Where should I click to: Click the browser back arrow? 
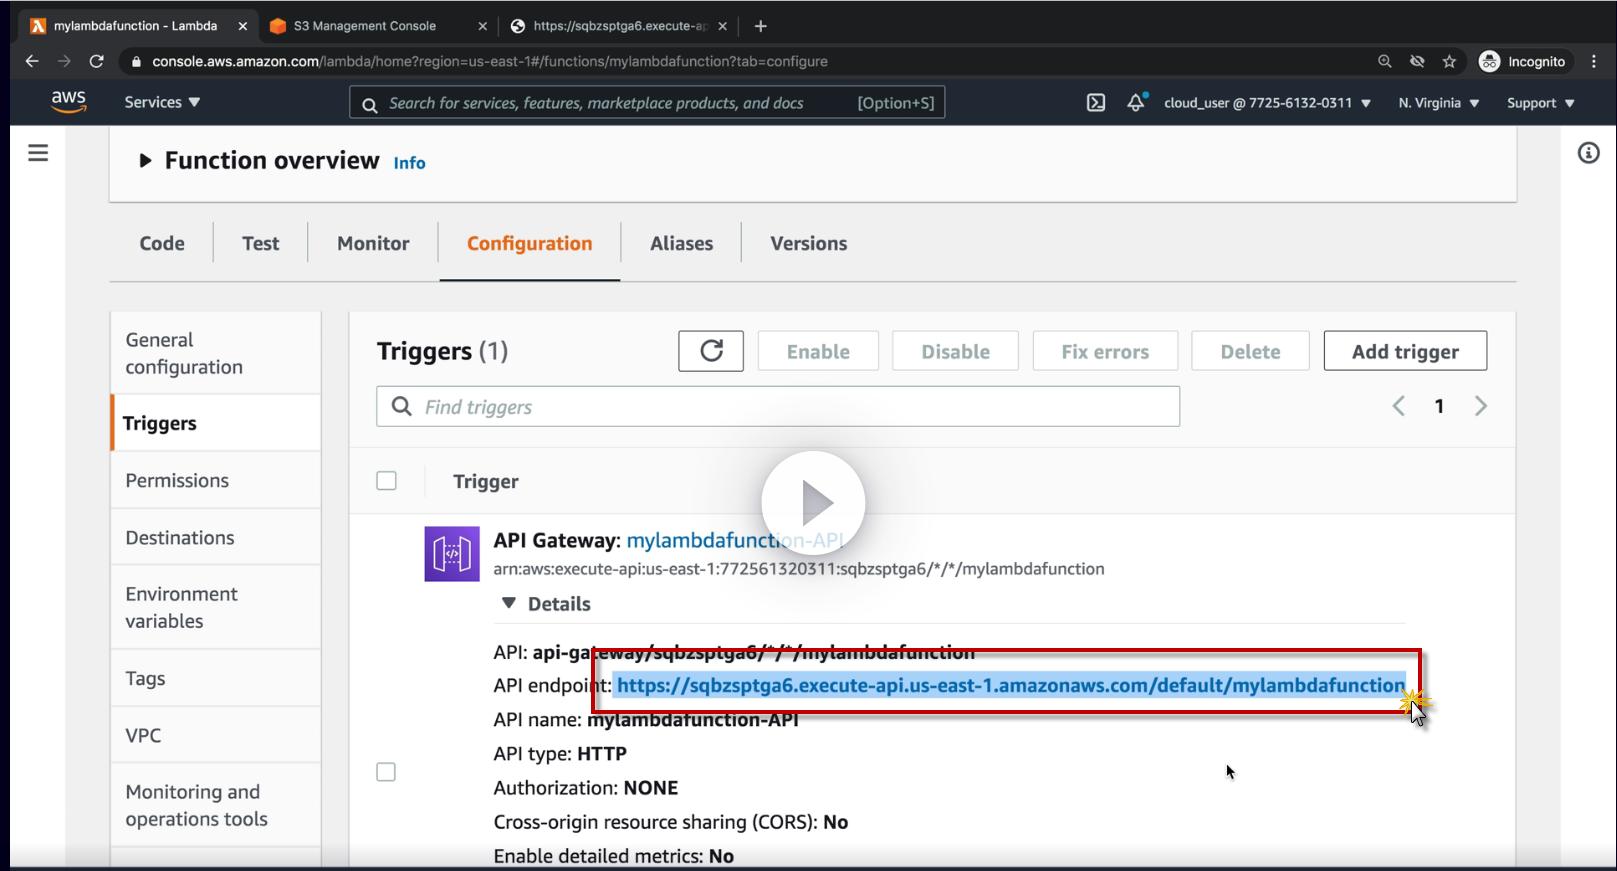click(x=32, y=61)
